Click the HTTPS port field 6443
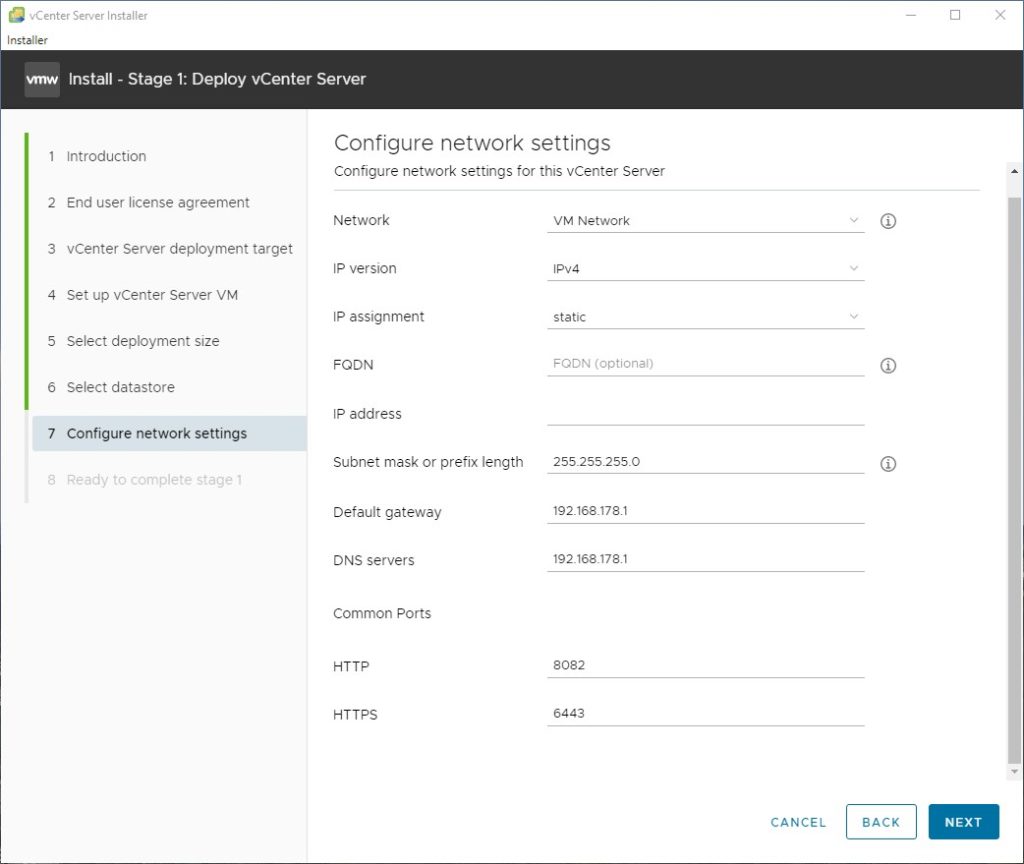This screenshot has width=1024, height=864. 705,714
